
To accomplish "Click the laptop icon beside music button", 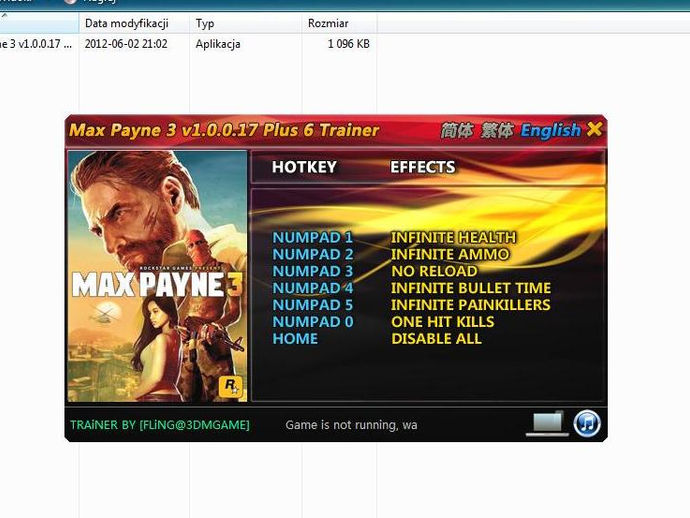I will (x=547, y=423).
